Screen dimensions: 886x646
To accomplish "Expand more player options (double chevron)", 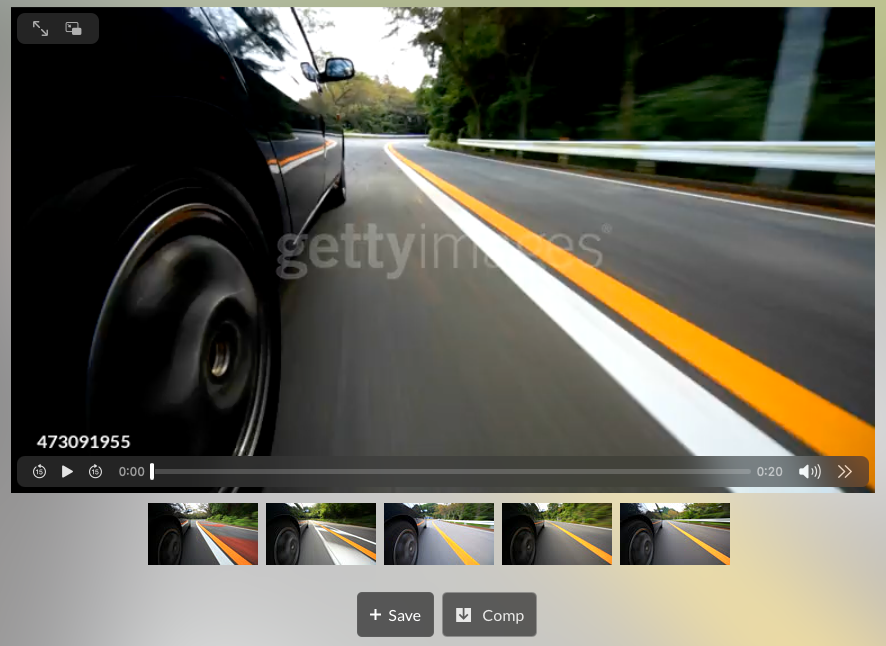I will [845, 472].
